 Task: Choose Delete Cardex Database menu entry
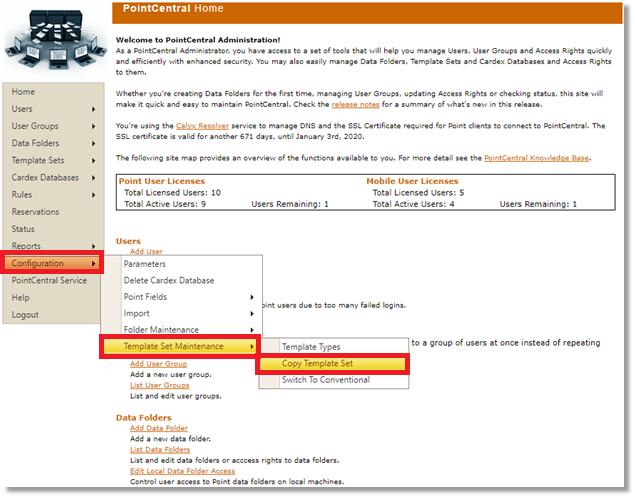169,281
